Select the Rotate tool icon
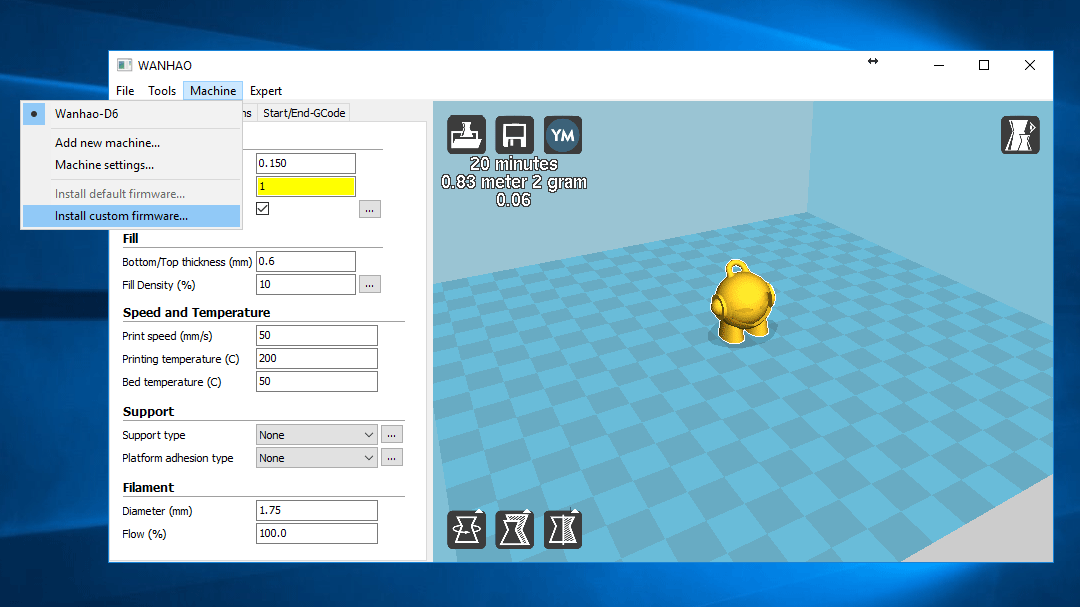1080x607 pixels. click(x=467, y=529)
